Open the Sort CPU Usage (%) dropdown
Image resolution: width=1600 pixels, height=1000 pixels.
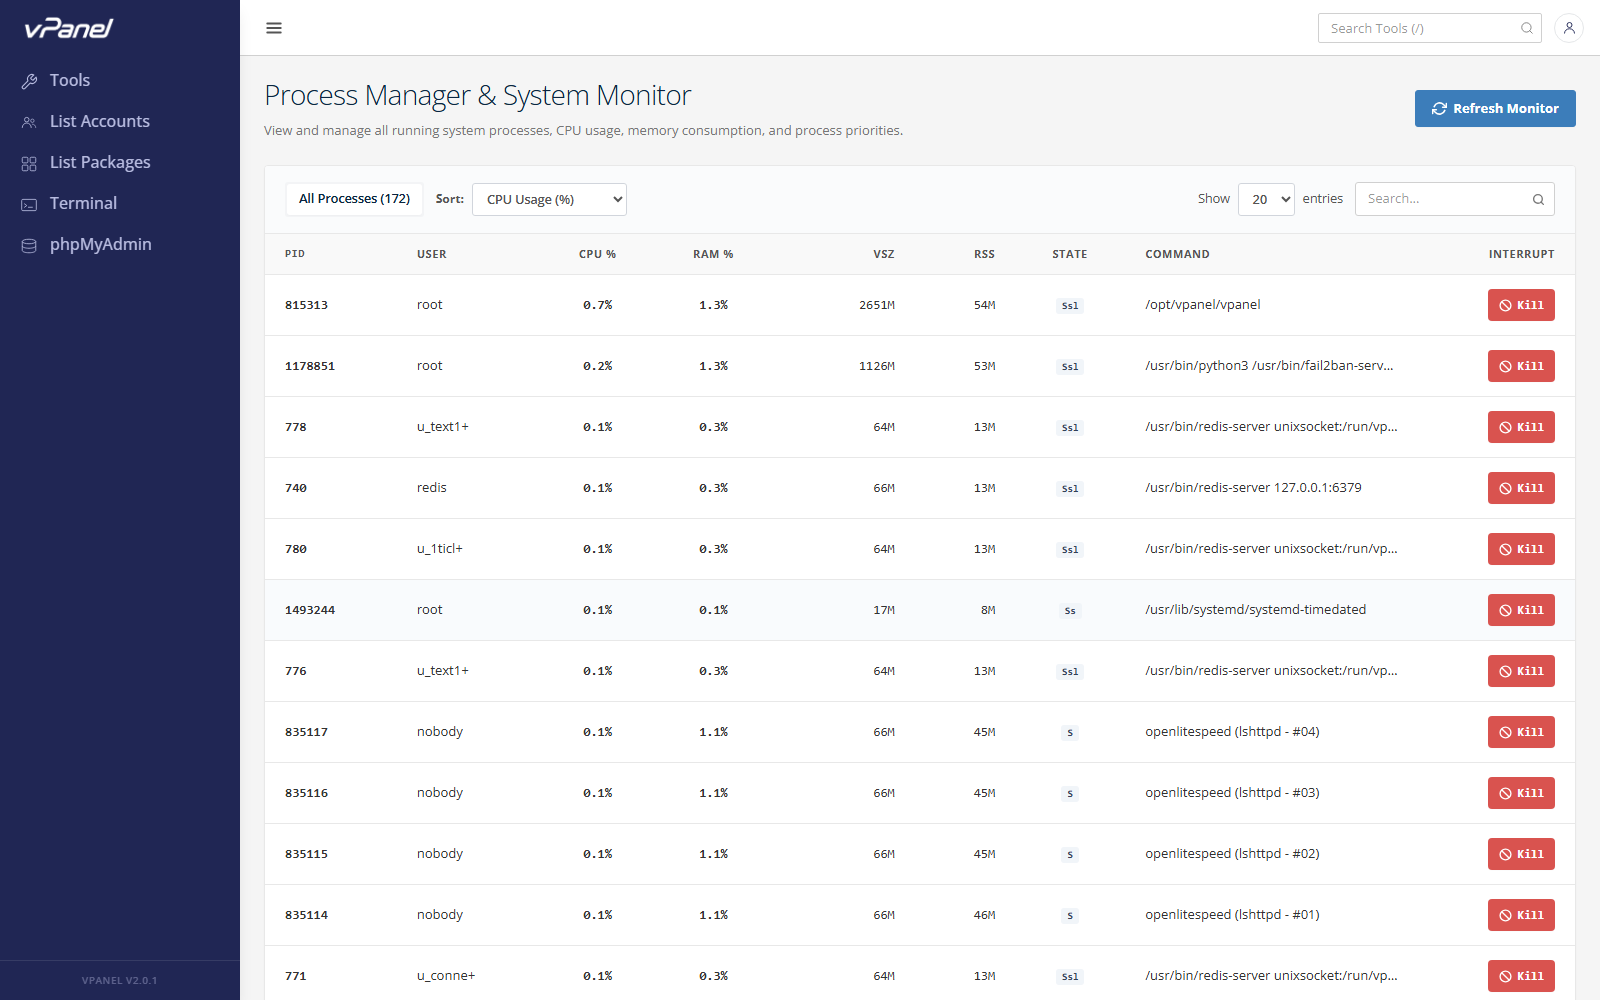(x=549, y=199)
